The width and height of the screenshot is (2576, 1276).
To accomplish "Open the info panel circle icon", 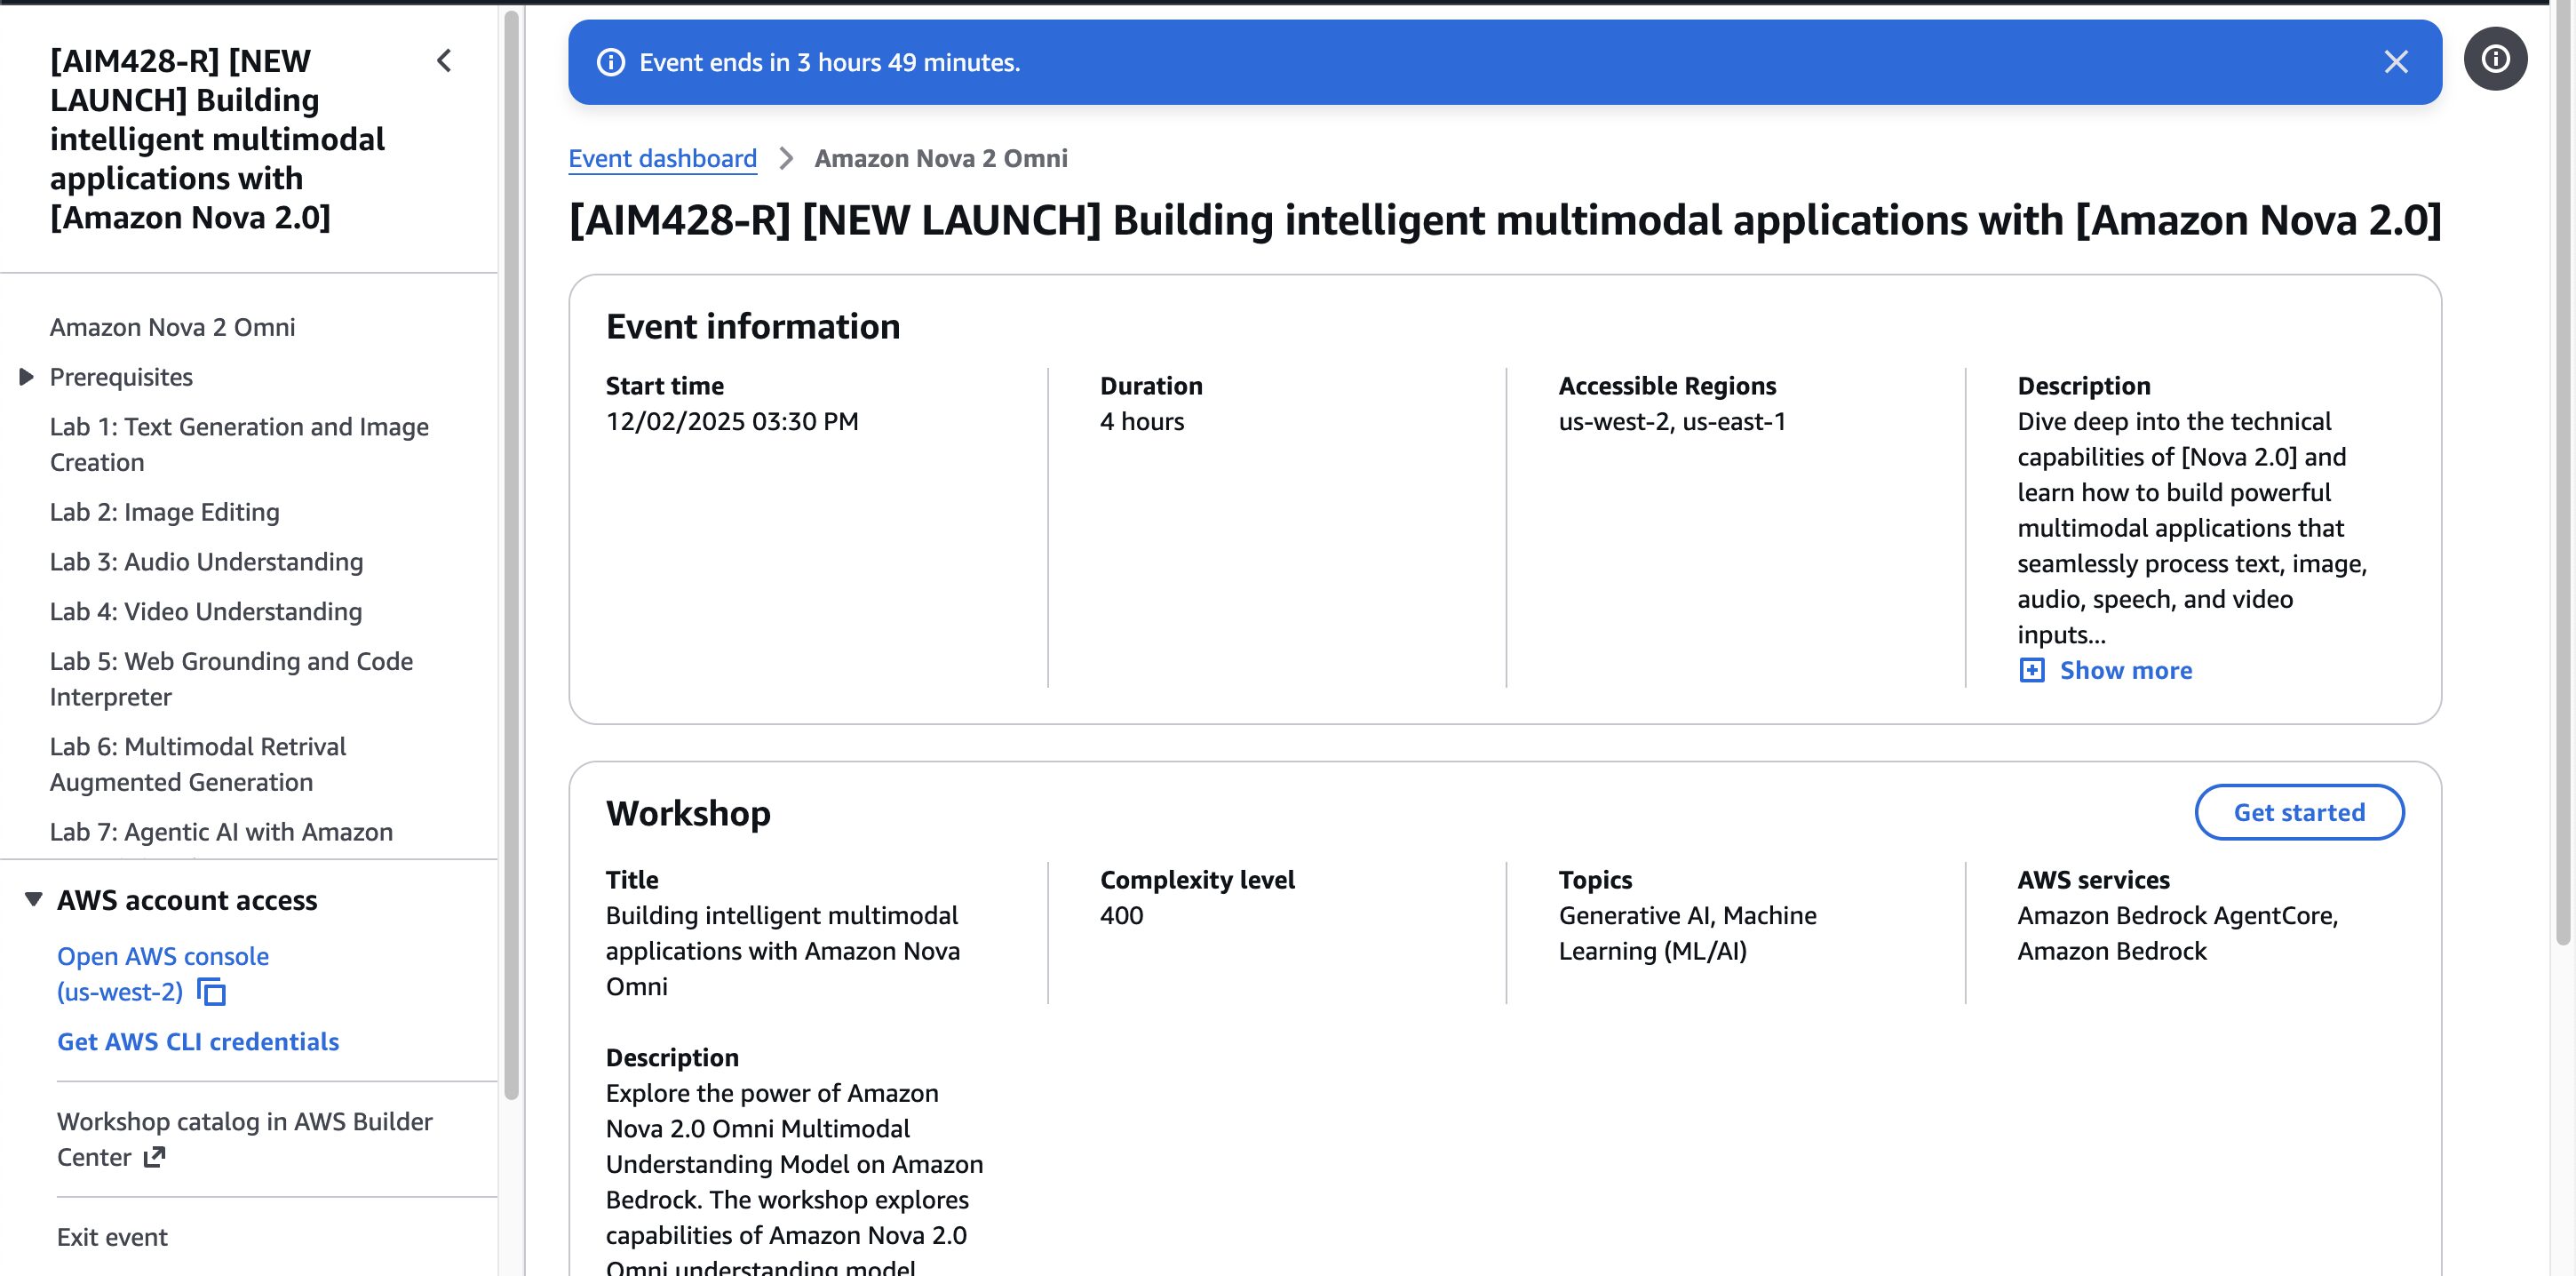I will tap(2495, 60).
